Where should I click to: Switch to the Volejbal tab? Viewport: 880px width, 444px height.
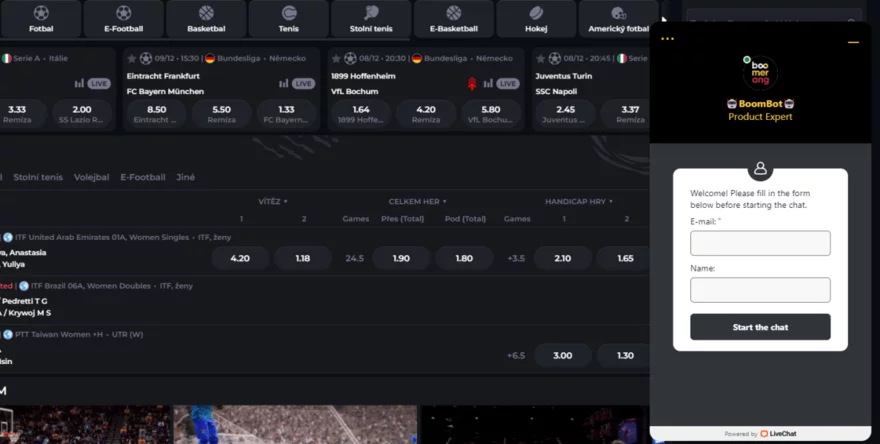[91, 177]
